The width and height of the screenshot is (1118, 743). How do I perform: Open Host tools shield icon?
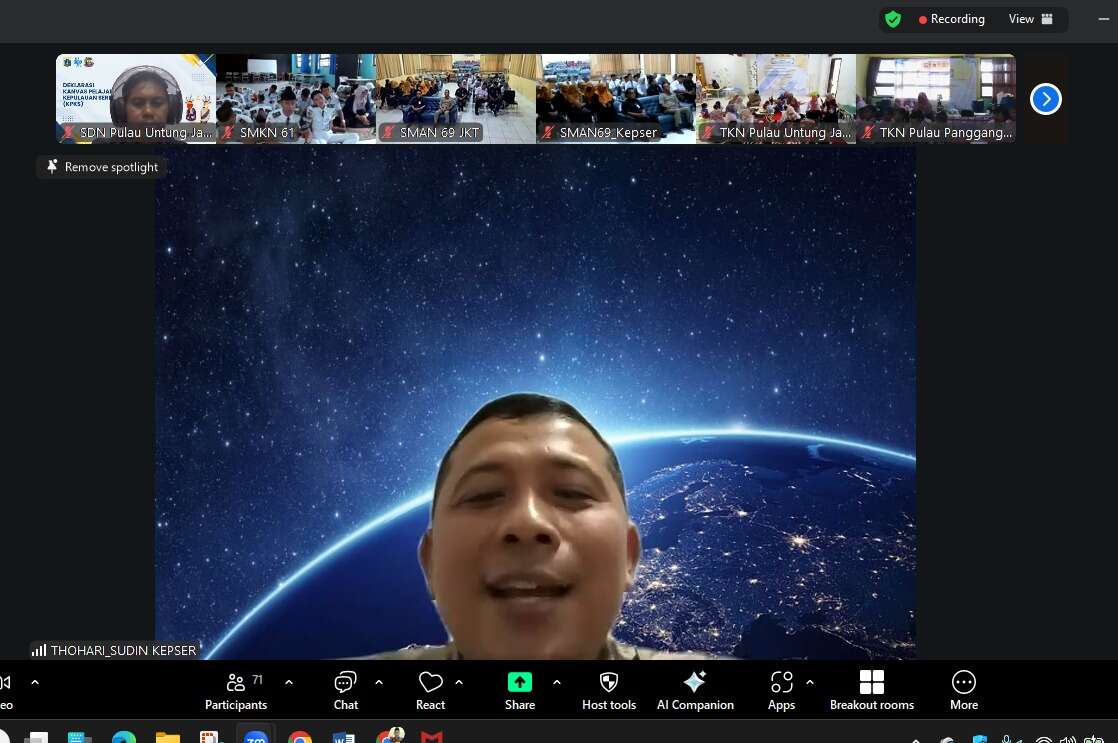[609, 690]
